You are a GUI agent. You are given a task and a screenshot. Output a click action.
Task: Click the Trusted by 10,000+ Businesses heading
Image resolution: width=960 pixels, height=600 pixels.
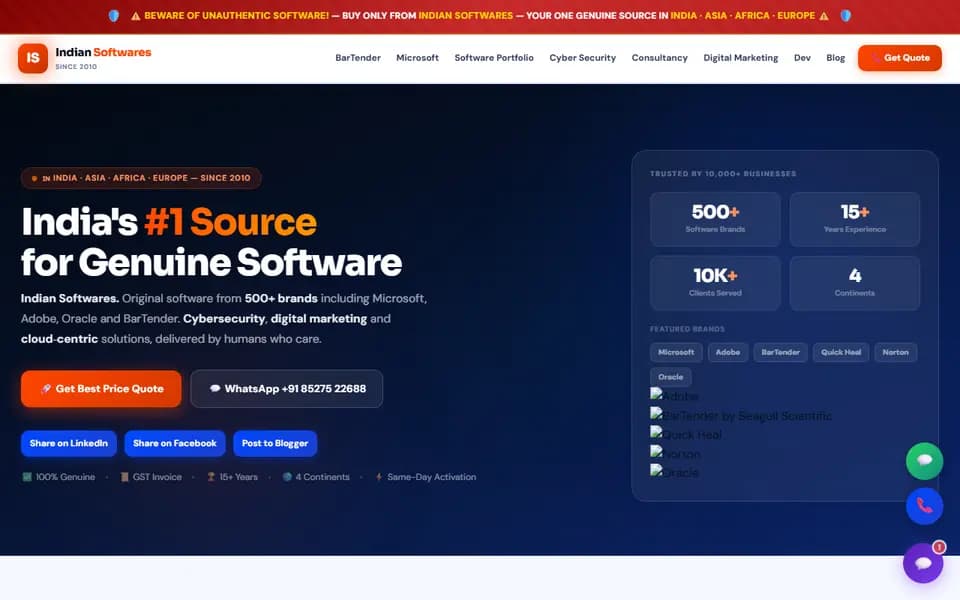pos(723,174)
